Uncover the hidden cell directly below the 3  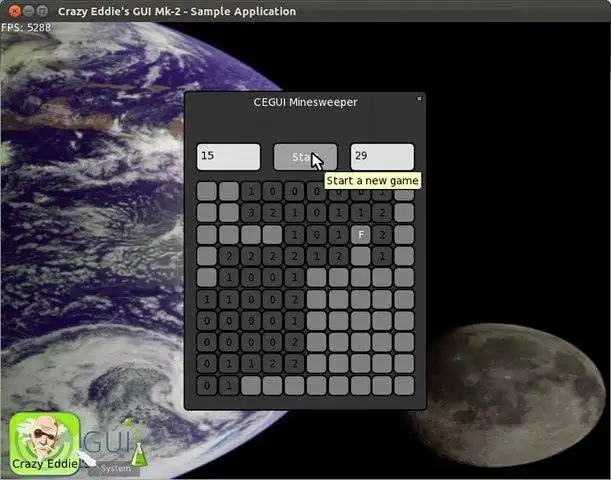(251, 235)
